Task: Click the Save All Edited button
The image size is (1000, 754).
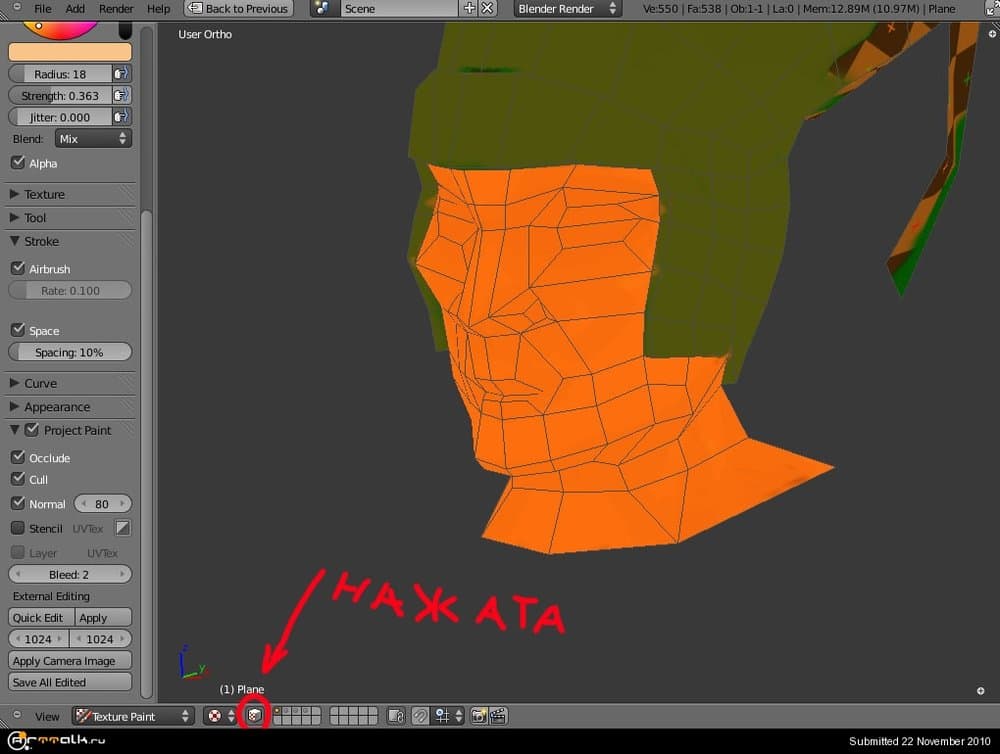Action: pyautogui.click(x=70, y=682)
